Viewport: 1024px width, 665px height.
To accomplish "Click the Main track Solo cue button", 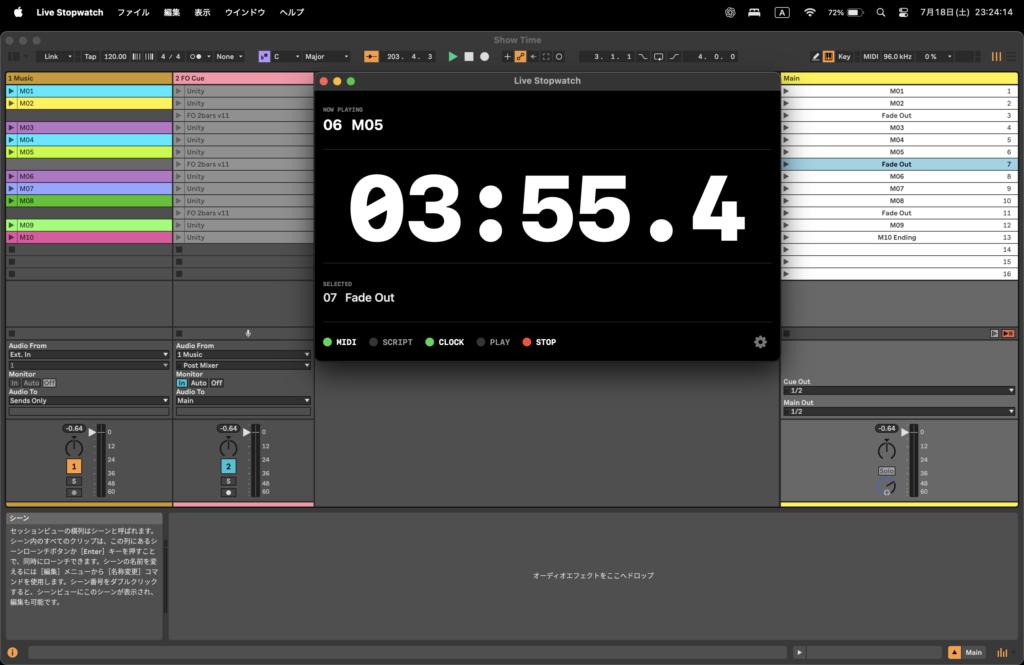I will pyautogui.click(x=886, y=471).
